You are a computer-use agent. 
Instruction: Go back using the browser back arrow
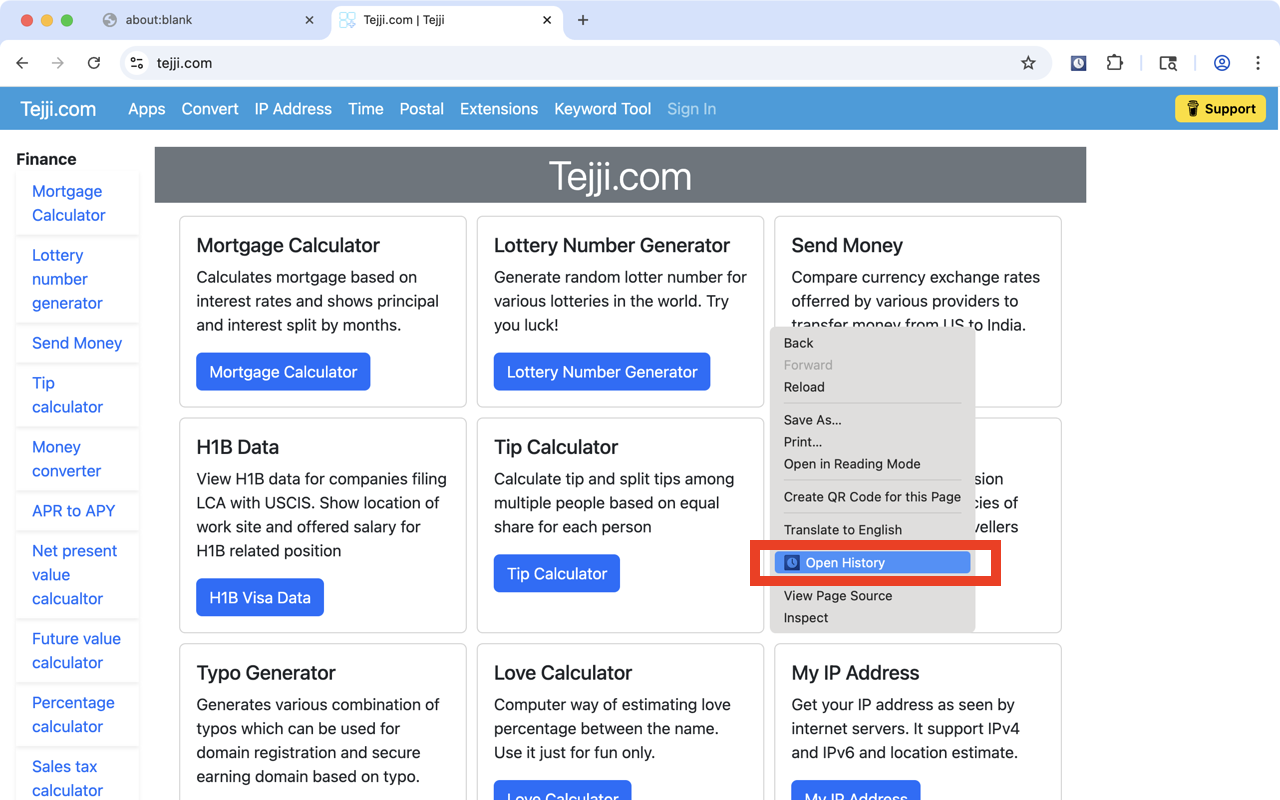[22, 63]
